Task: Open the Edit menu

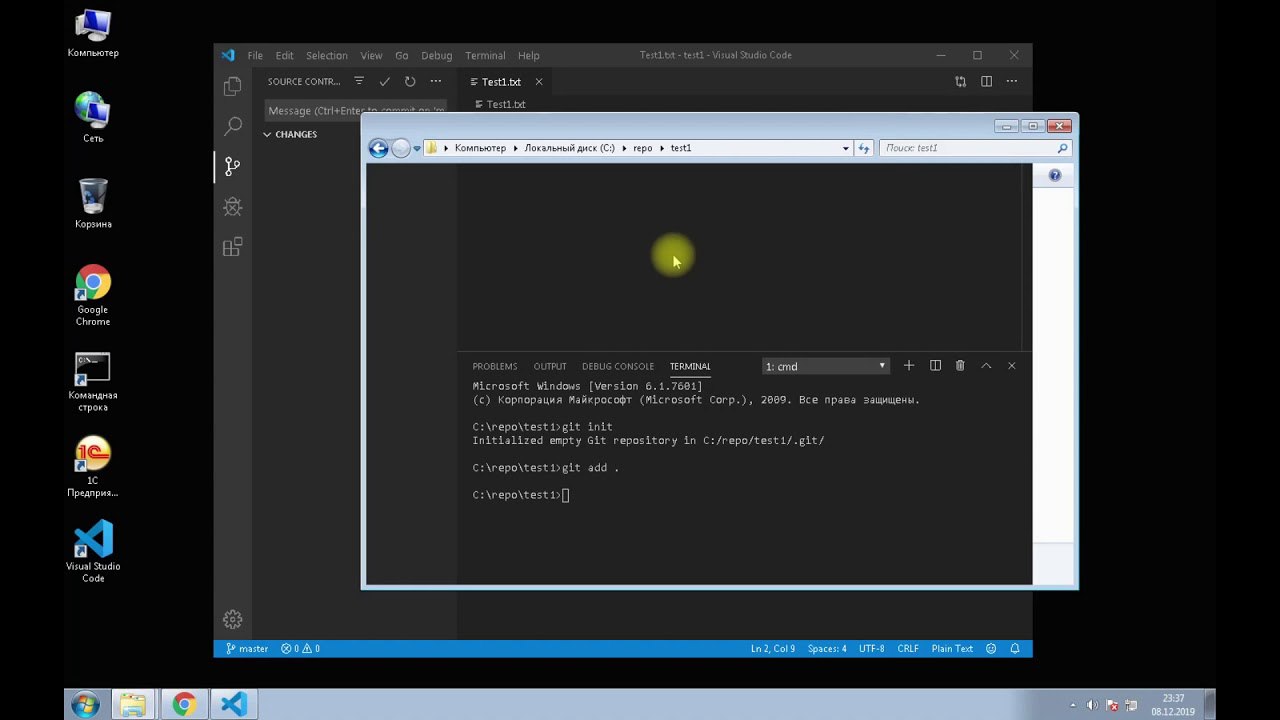Action: point(285,55)
